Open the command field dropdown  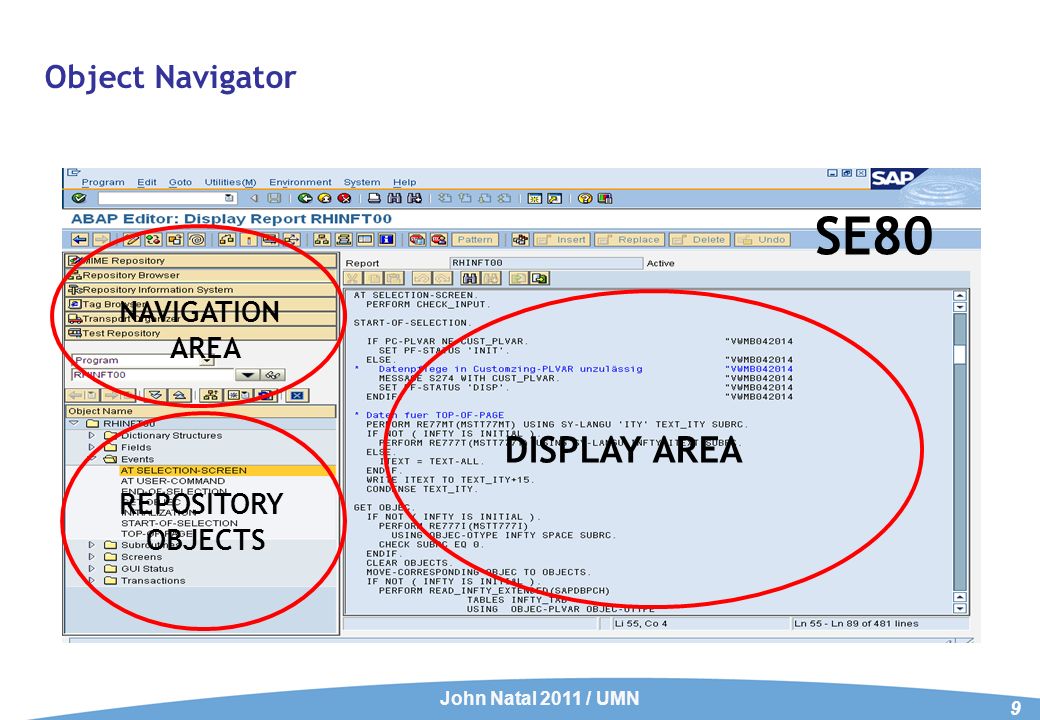tap(229, 198)
